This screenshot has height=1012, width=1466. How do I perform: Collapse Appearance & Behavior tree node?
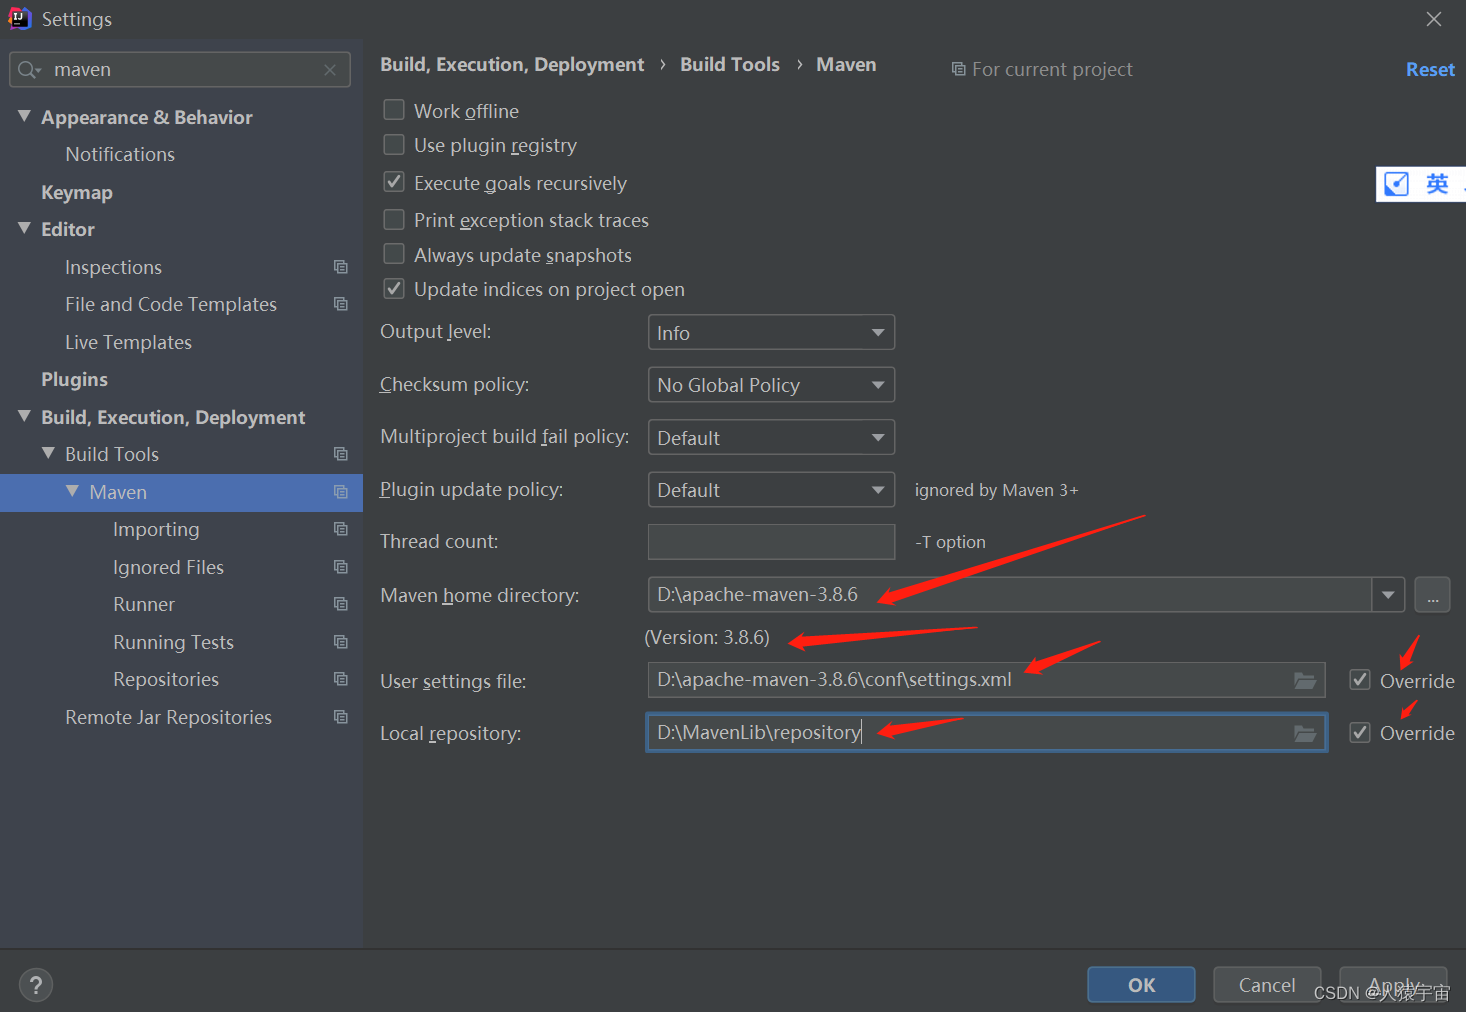pyautogui.click(x=24, y=116)
